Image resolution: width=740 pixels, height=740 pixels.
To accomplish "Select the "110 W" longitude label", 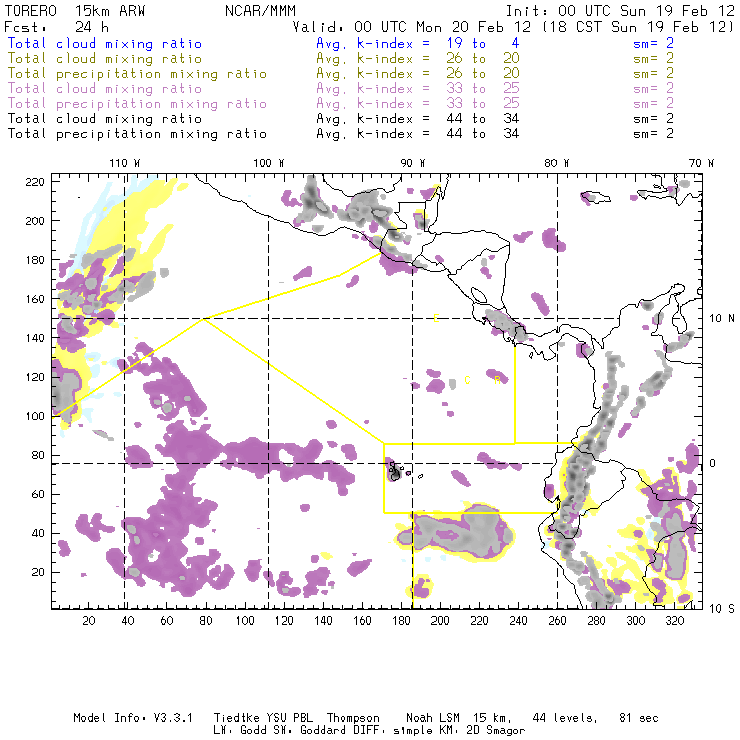I will tap(125, 163).
